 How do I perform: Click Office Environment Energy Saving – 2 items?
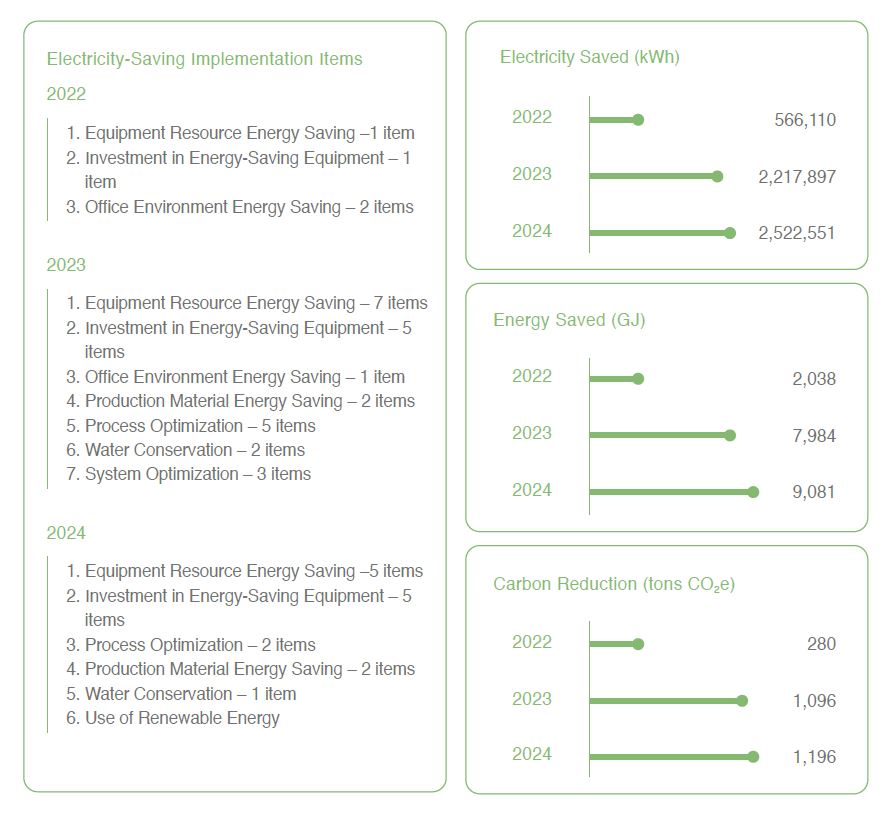click(x=239, y=207)
